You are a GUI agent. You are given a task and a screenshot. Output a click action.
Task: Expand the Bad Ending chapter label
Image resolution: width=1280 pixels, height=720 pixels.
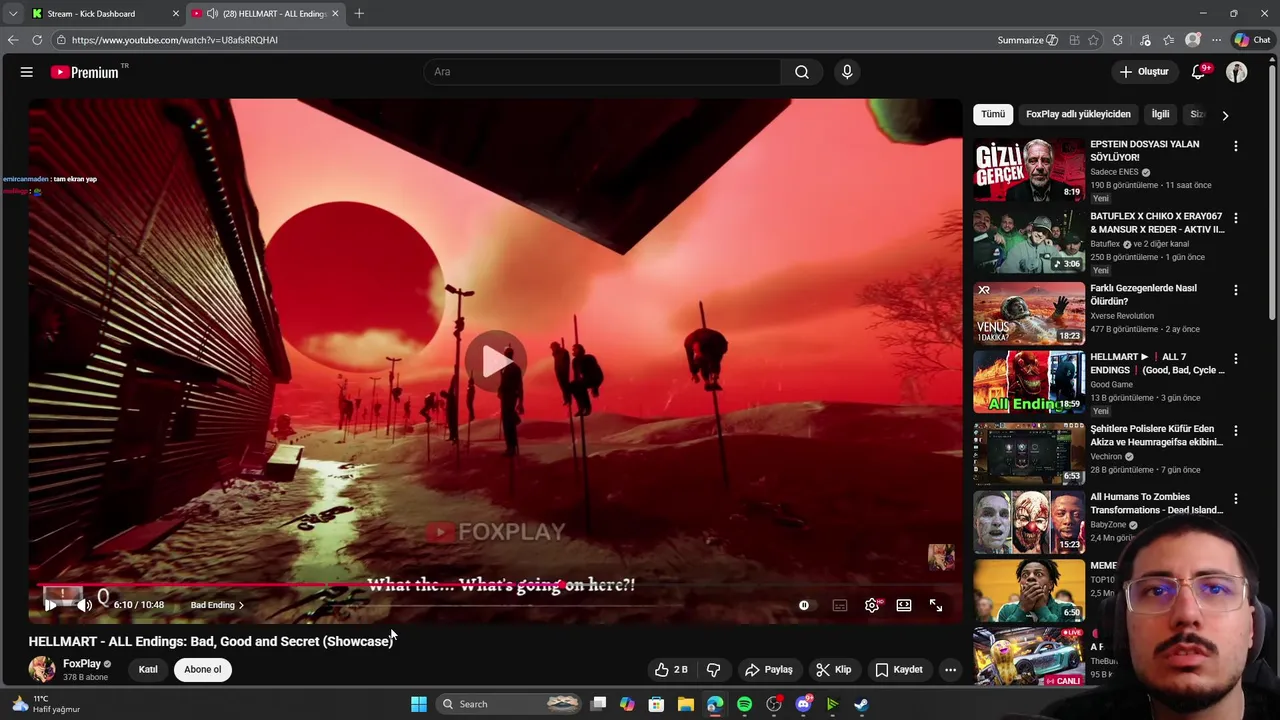coord(217,605)
